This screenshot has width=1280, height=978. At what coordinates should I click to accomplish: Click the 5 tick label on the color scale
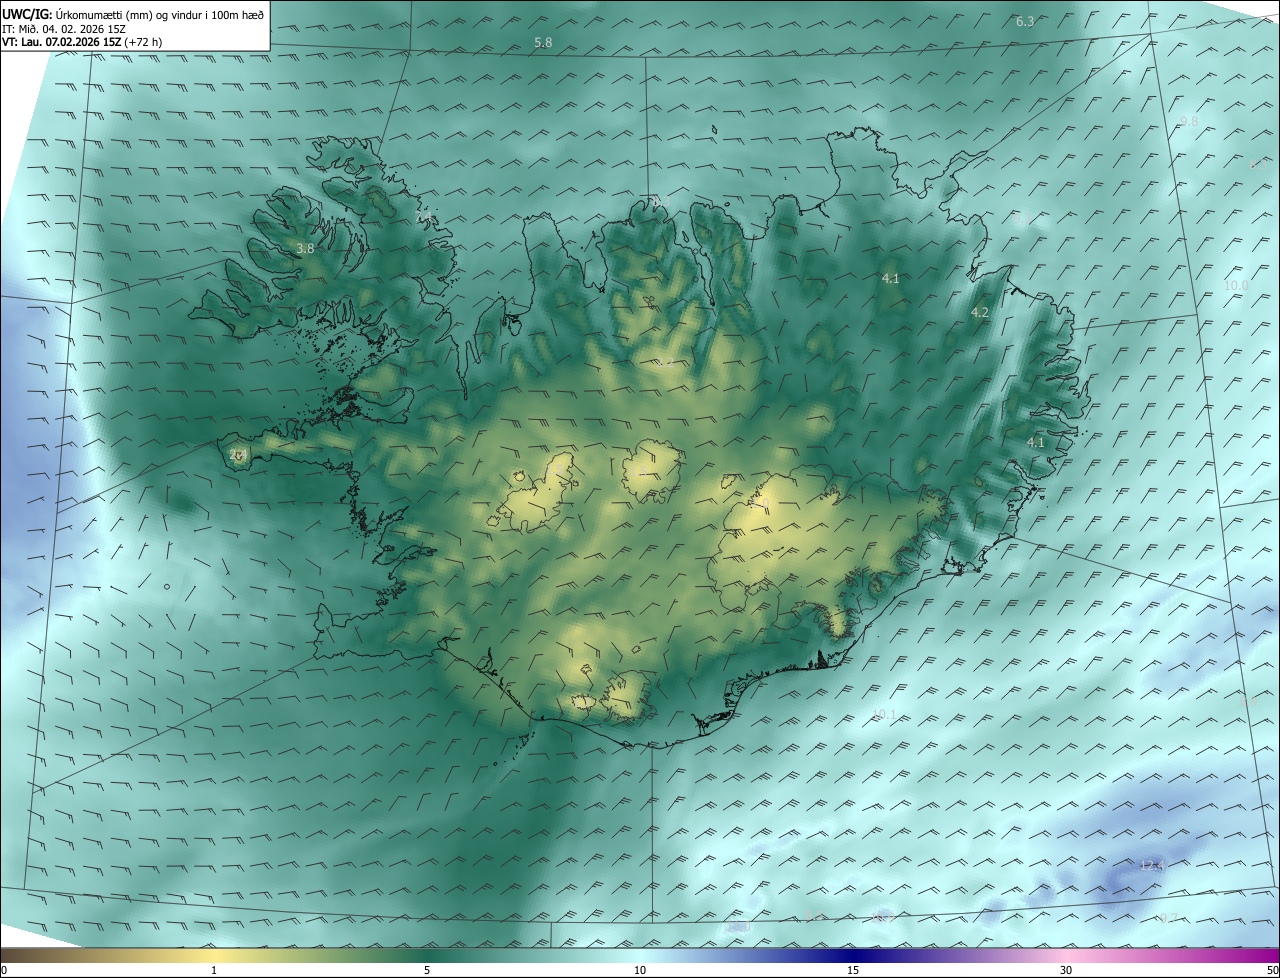427,970
